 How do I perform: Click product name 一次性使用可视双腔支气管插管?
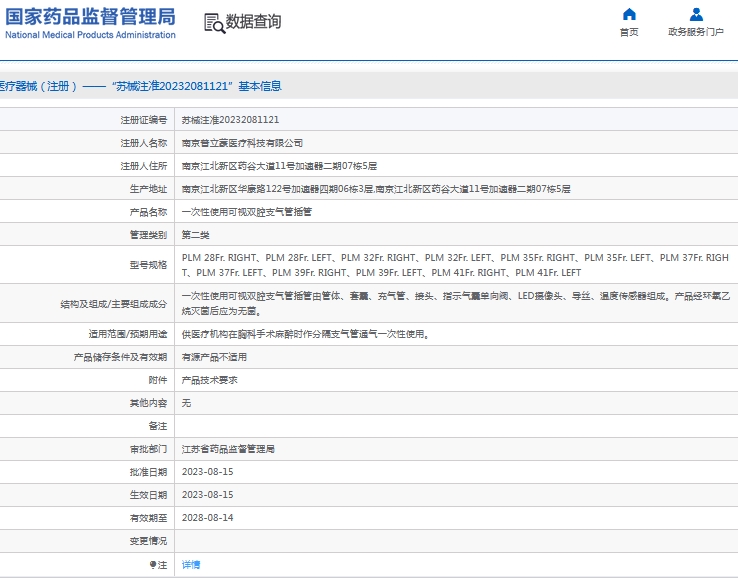(247, 212)
